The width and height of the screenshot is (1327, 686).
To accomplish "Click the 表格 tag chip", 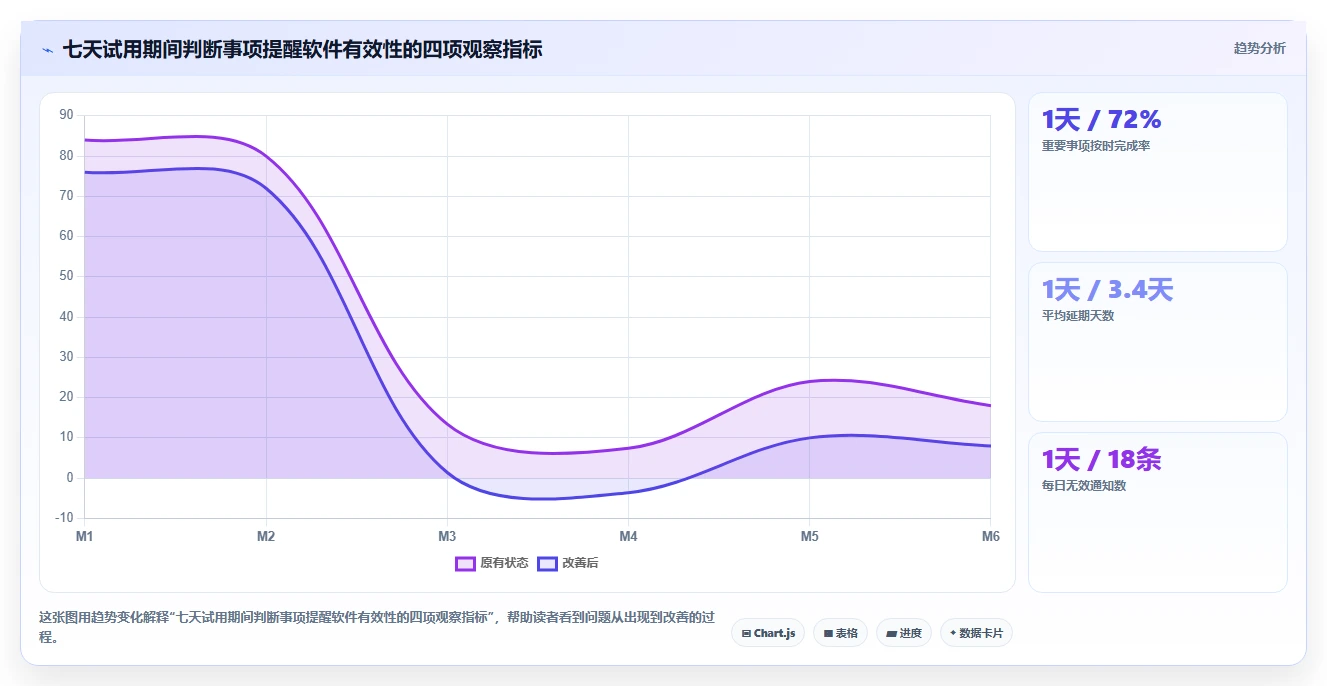I will click(840, 633).
